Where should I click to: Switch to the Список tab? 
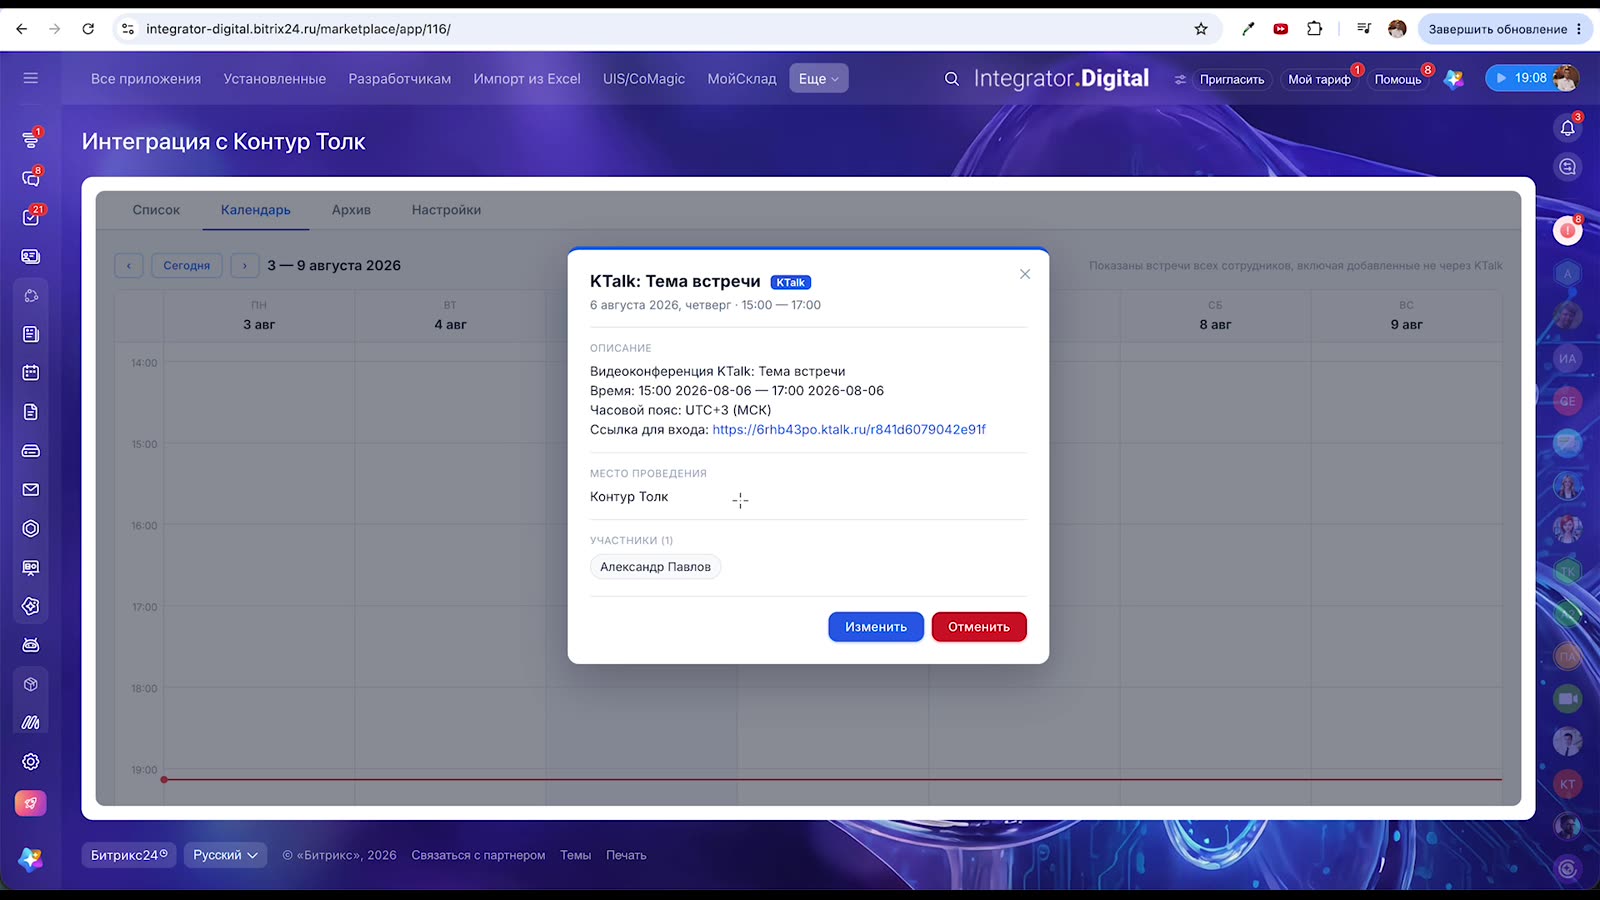click(x=156, y=210)
